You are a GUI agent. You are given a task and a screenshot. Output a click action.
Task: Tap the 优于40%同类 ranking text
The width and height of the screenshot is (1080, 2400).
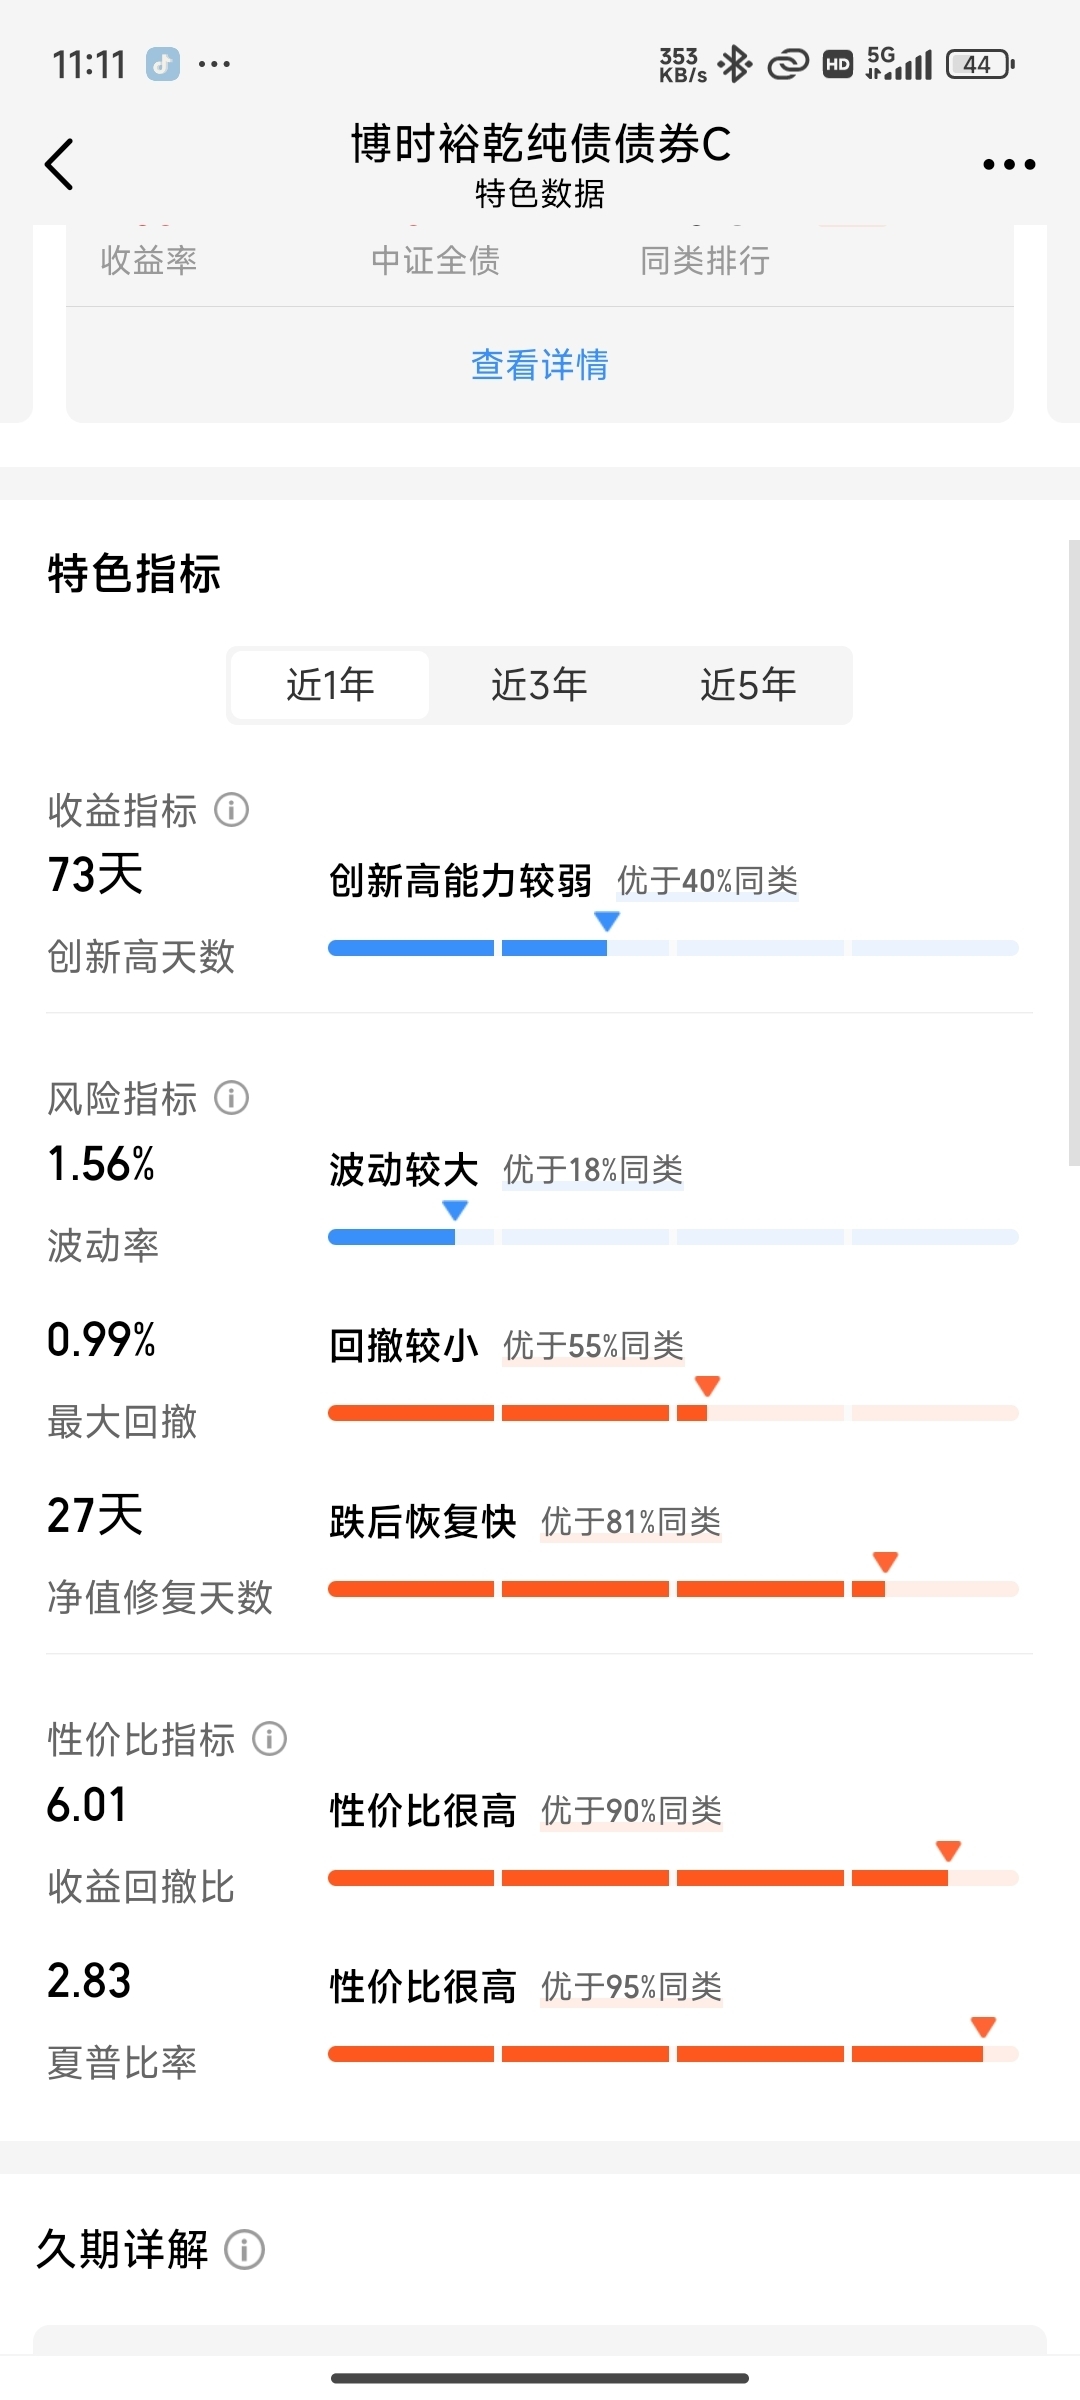(707, 881)
